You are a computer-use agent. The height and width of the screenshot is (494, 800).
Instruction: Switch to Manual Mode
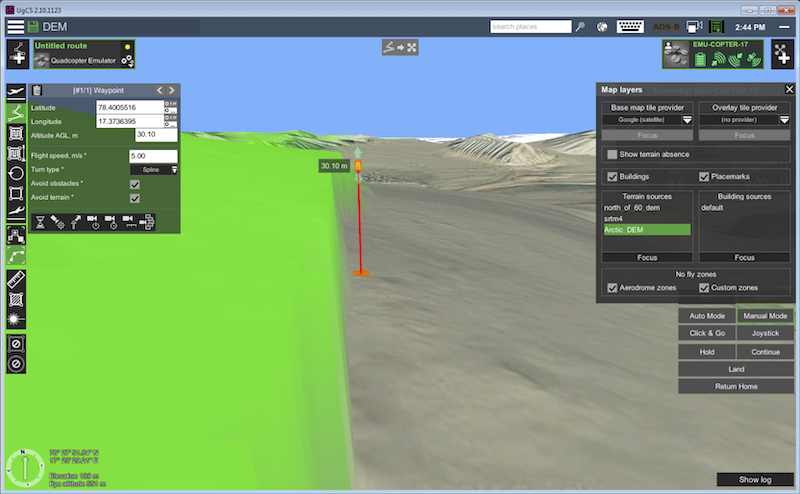click(765, 316)
